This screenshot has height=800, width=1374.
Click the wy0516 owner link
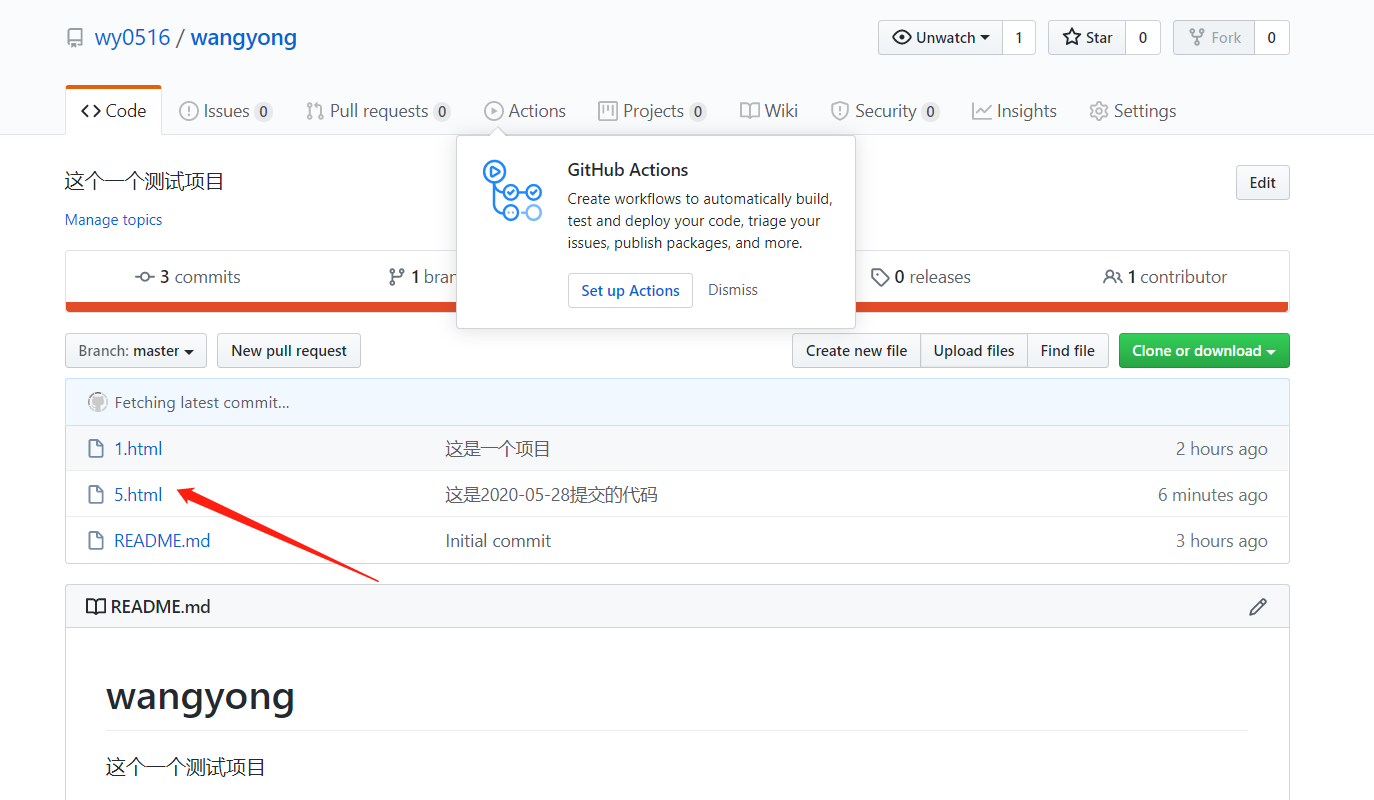point(133,38)
